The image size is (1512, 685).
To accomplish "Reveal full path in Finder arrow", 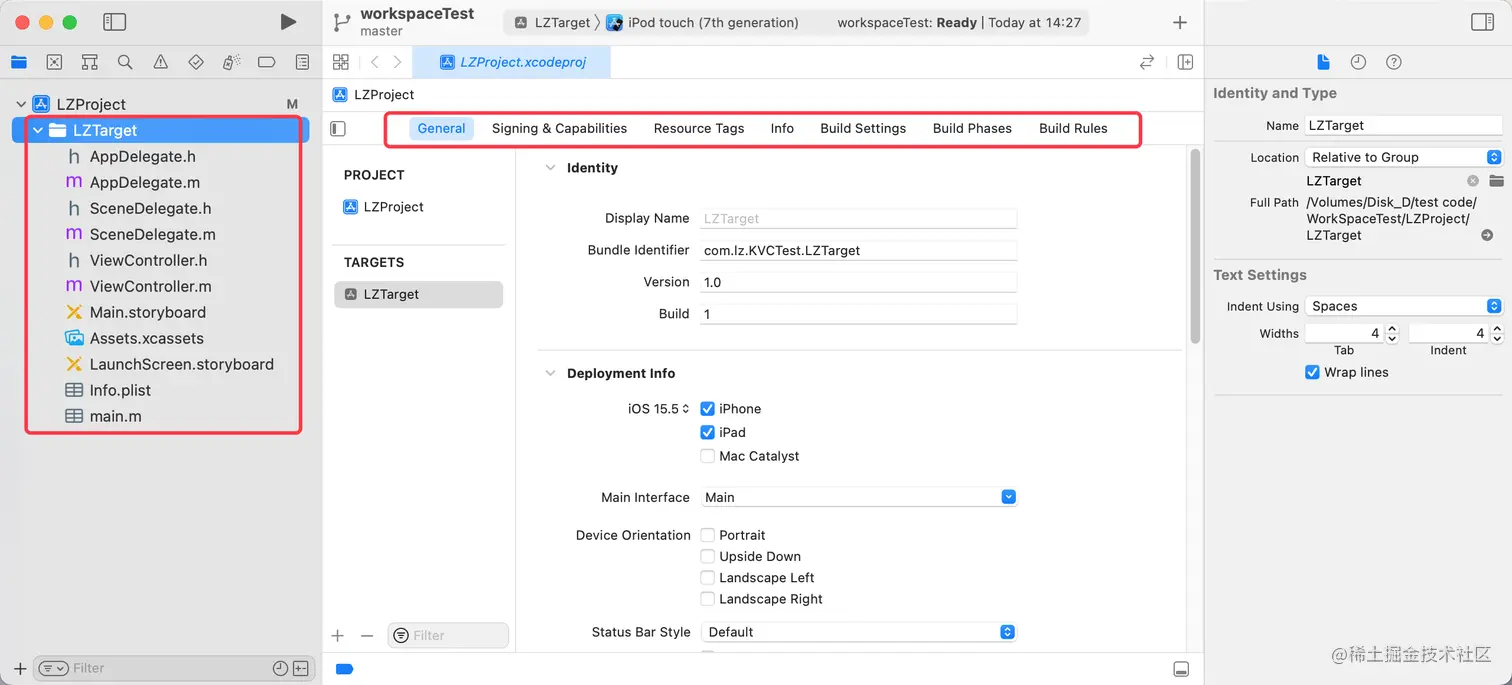I will (1487, 235).
